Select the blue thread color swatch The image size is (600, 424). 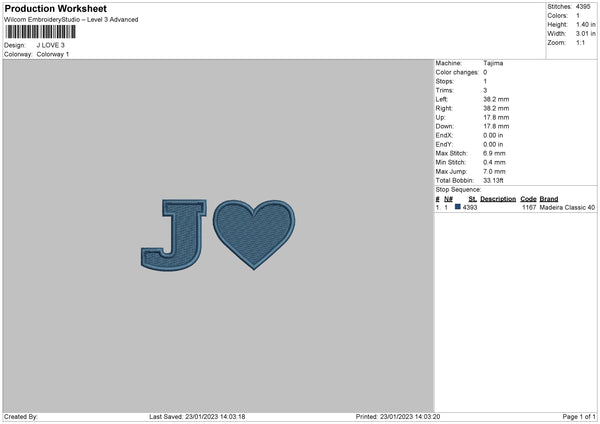pyautogui.click(x=458, y=207)
